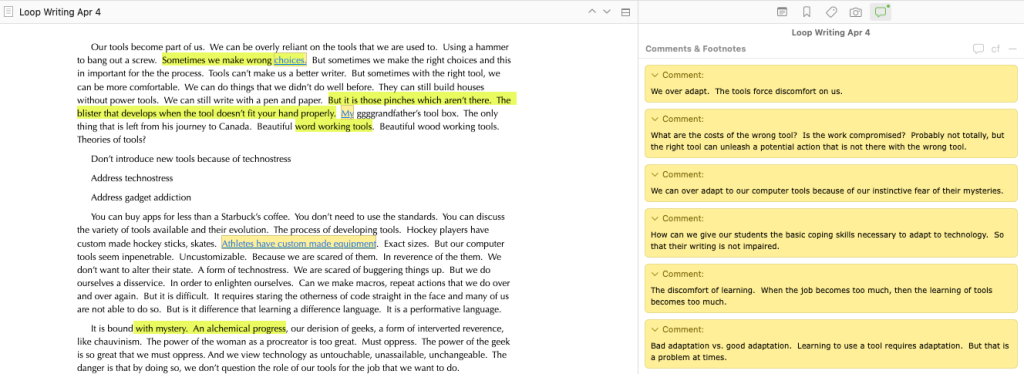This screenshot has height=374, width=1024.
Task: Open the Bookmarks inspector tab
Action: [x=807, y=12]
